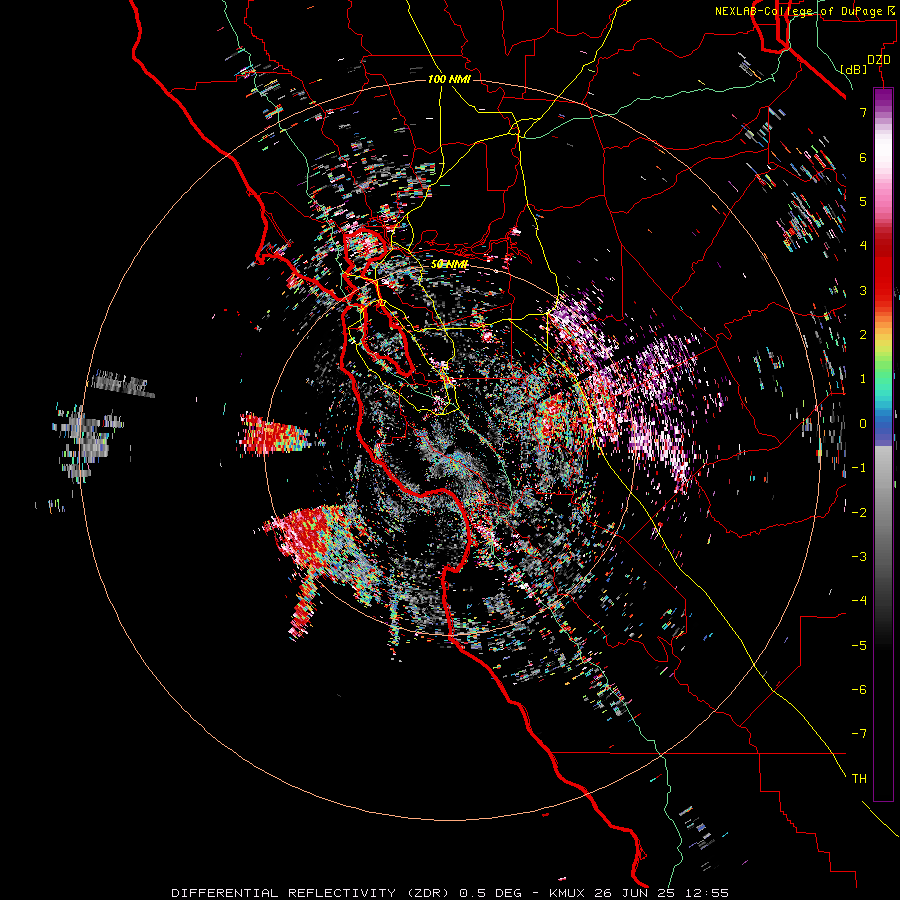Click the DIFFERENTIAL REFLECTIVITY (ZDR) caption text
The width and height of the screenshot is (900, 900).
(312, 893)
